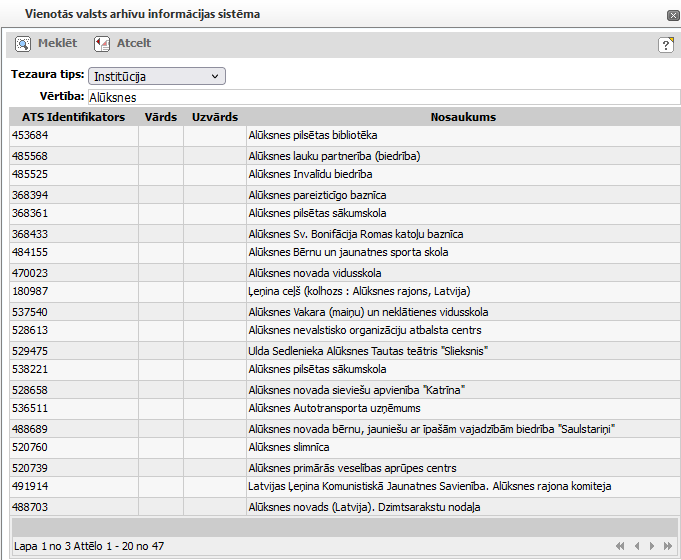Click the Nosaukums column header

[463, 117]
